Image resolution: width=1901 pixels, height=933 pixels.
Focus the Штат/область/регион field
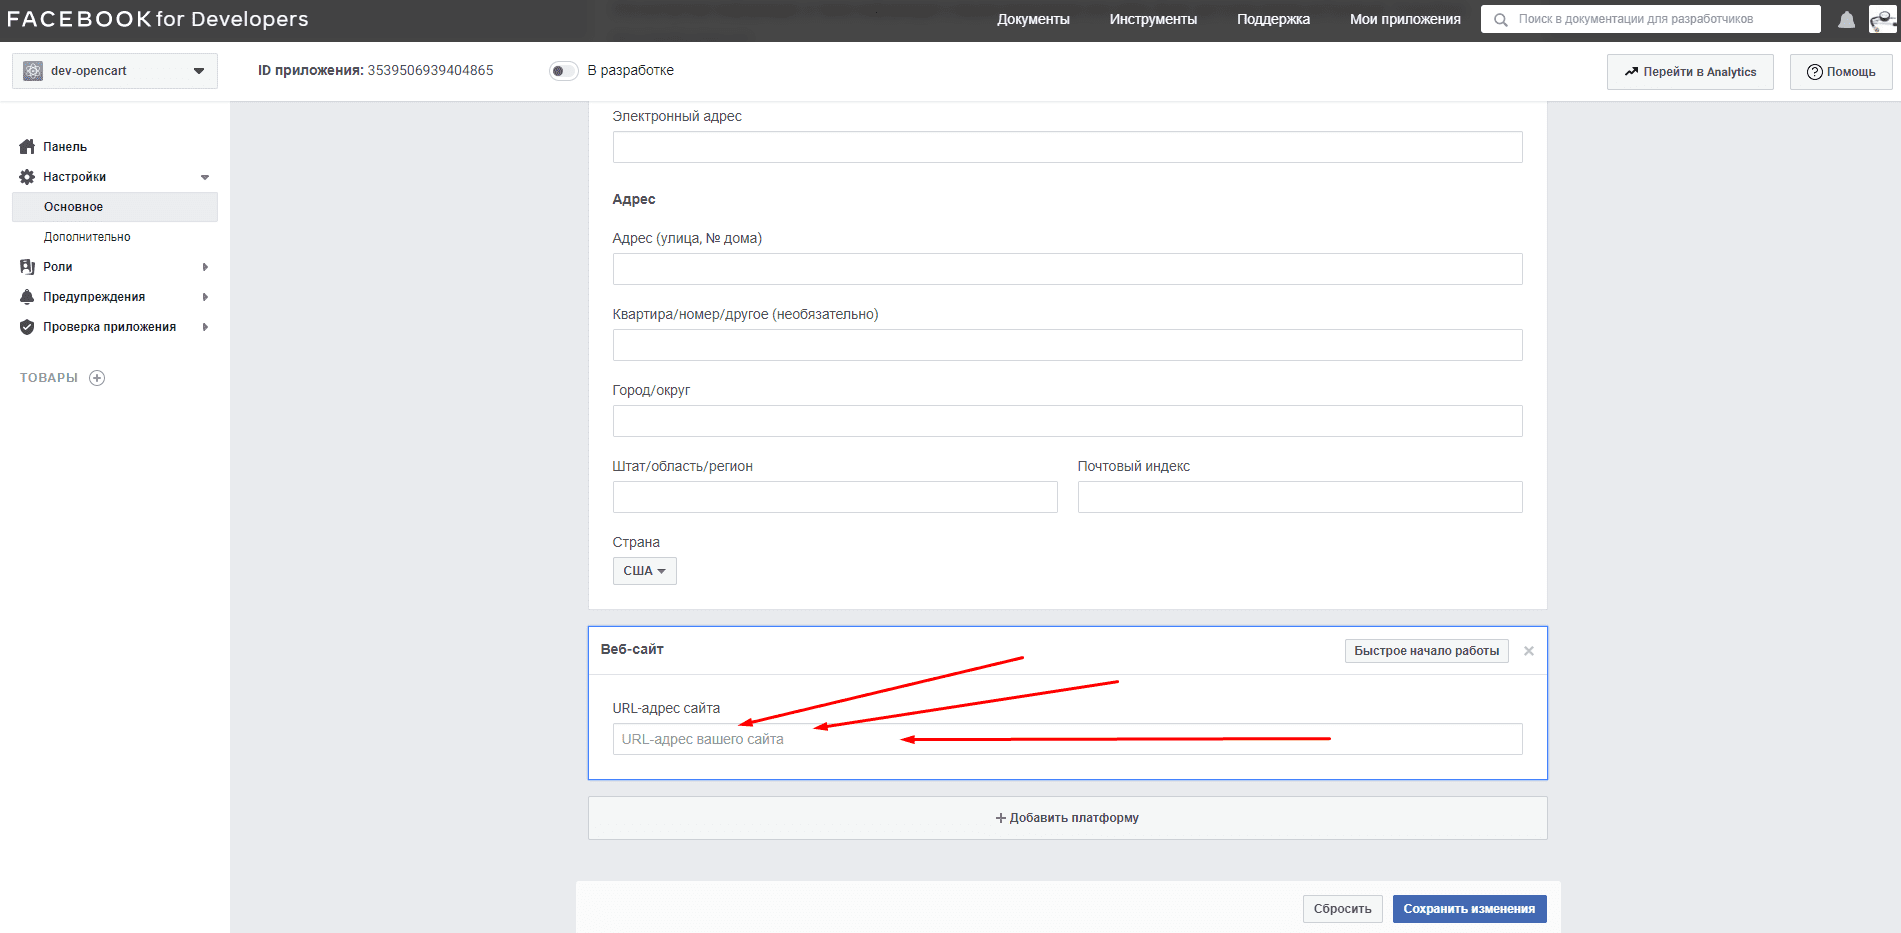835,497
